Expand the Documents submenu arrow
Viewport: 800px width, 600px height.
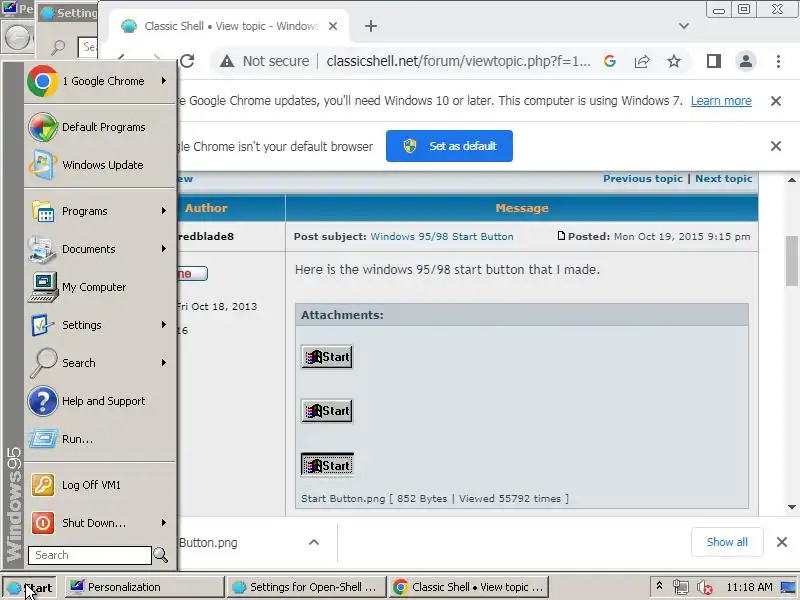164,248
